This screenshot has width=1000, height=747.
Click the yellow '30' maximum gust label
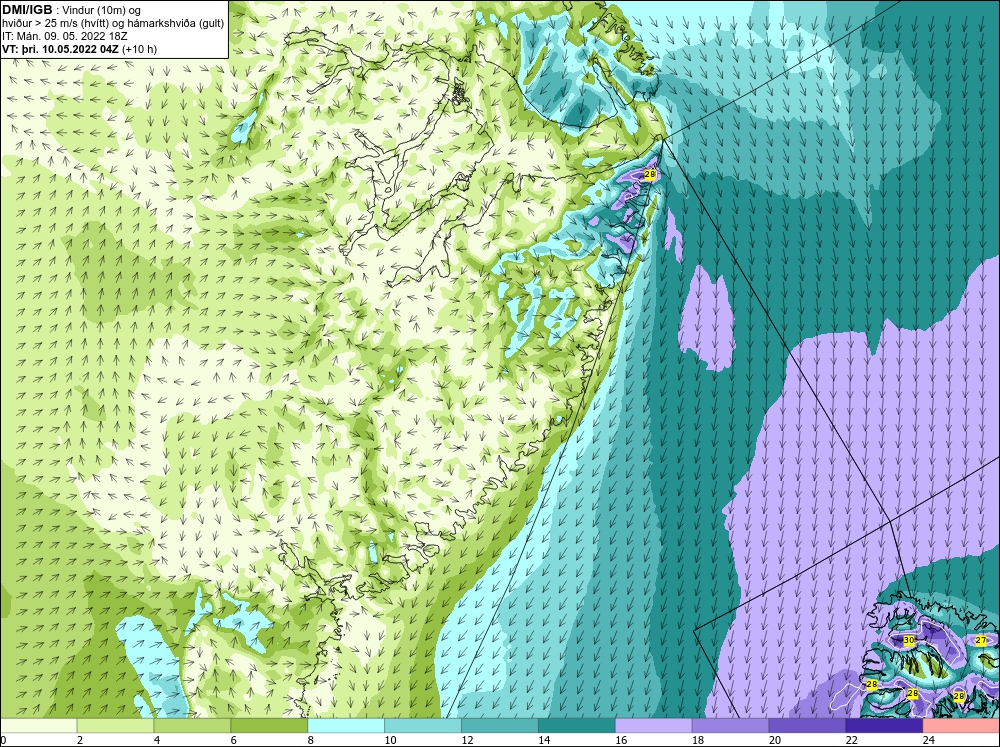(x=909, y=640)
